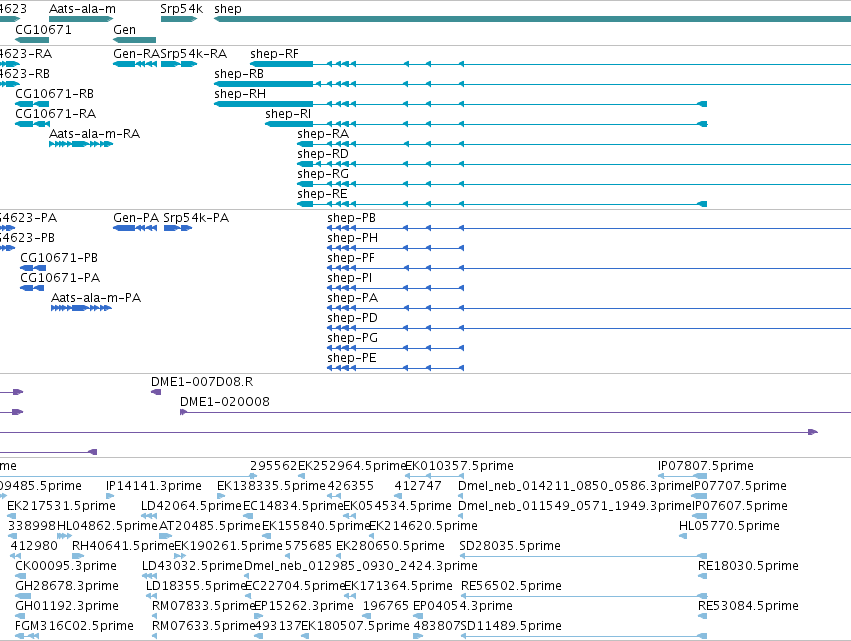Select protein CG10671-PA
851x641 pixels.
(60, 278)
